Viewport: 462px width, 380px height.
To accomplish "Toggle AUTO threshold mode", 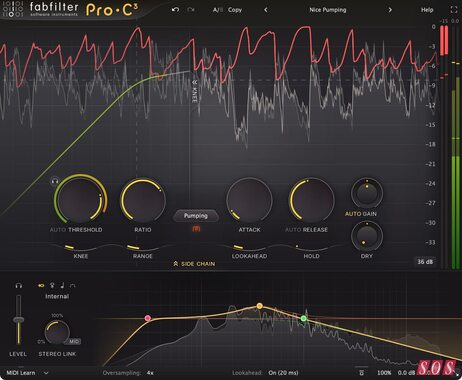I will click(57, 230).
